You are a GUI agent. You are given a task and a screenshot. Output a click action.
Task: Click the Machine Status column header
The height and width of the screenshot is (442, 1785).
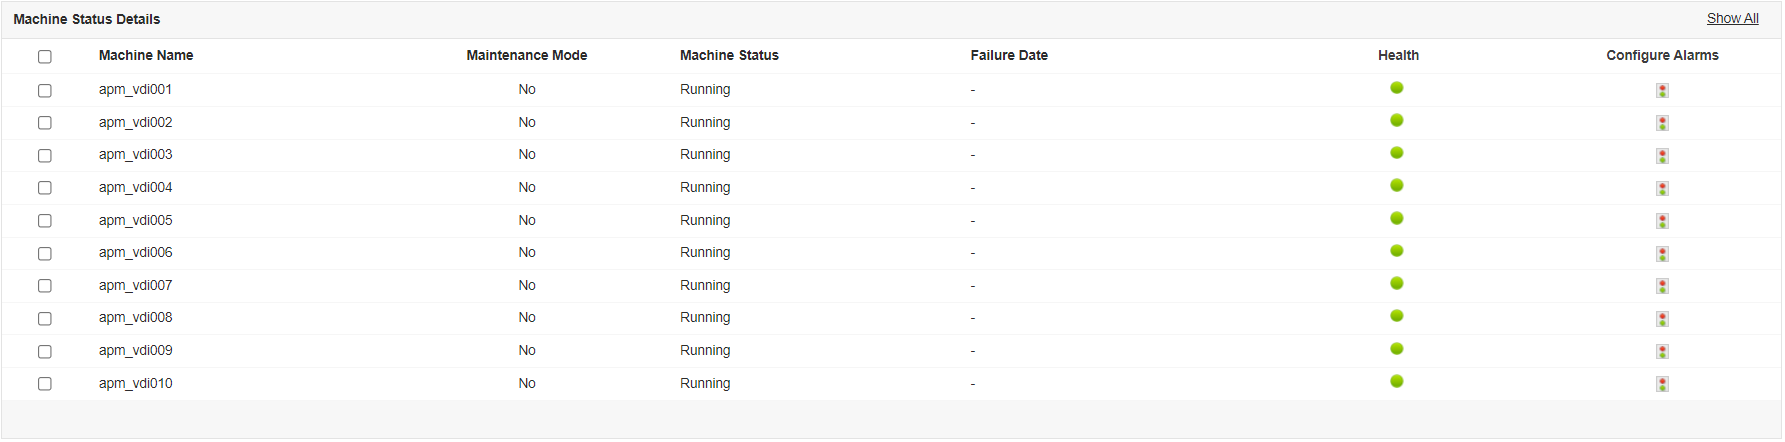pos(729,55)
